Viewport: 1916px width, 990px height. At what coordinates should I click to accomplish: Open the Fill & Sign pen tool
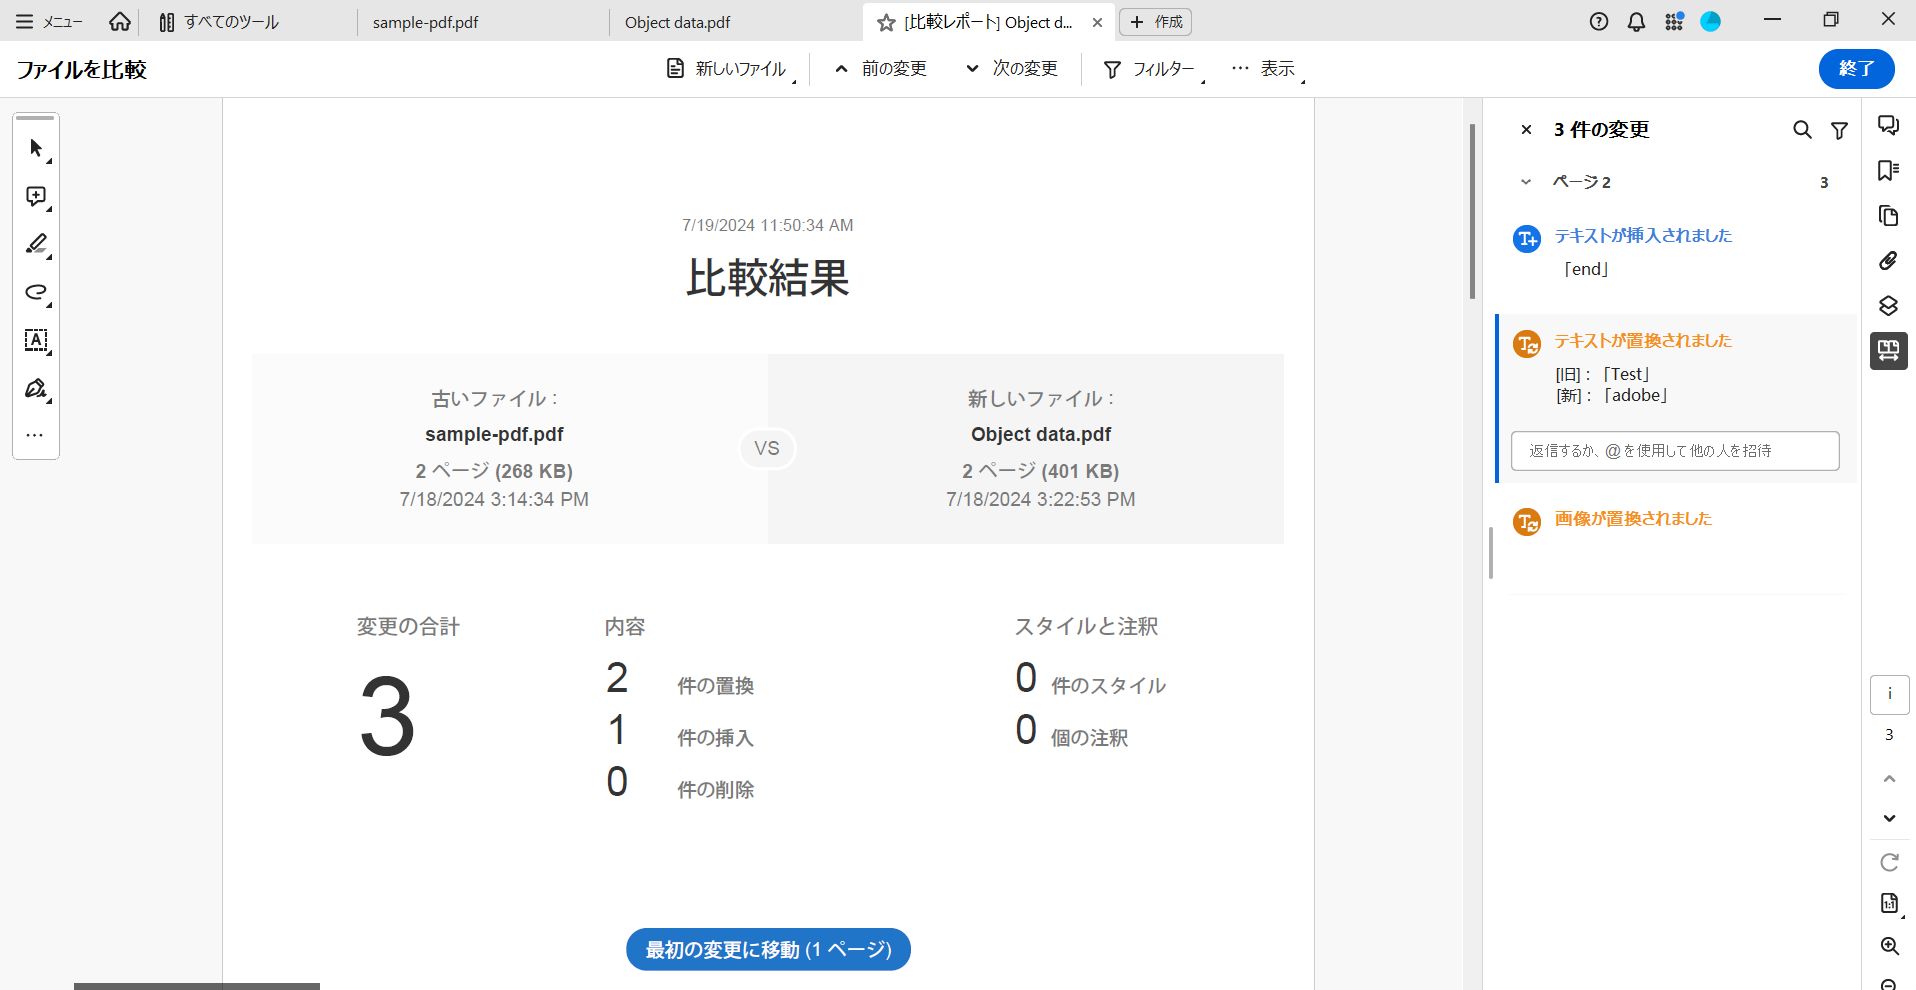click(35, 388)
